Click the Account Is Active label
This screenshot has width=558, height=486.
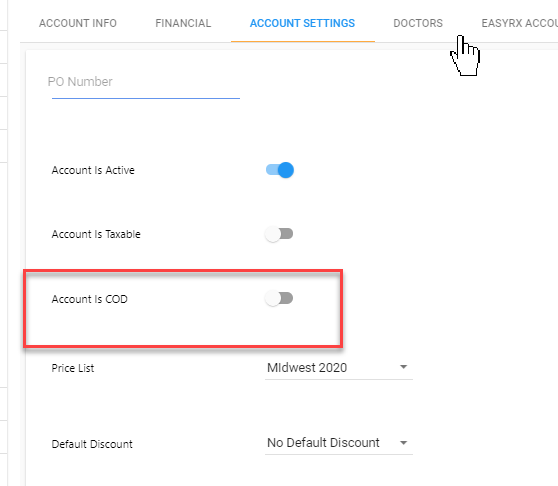[x=93, y=170]
